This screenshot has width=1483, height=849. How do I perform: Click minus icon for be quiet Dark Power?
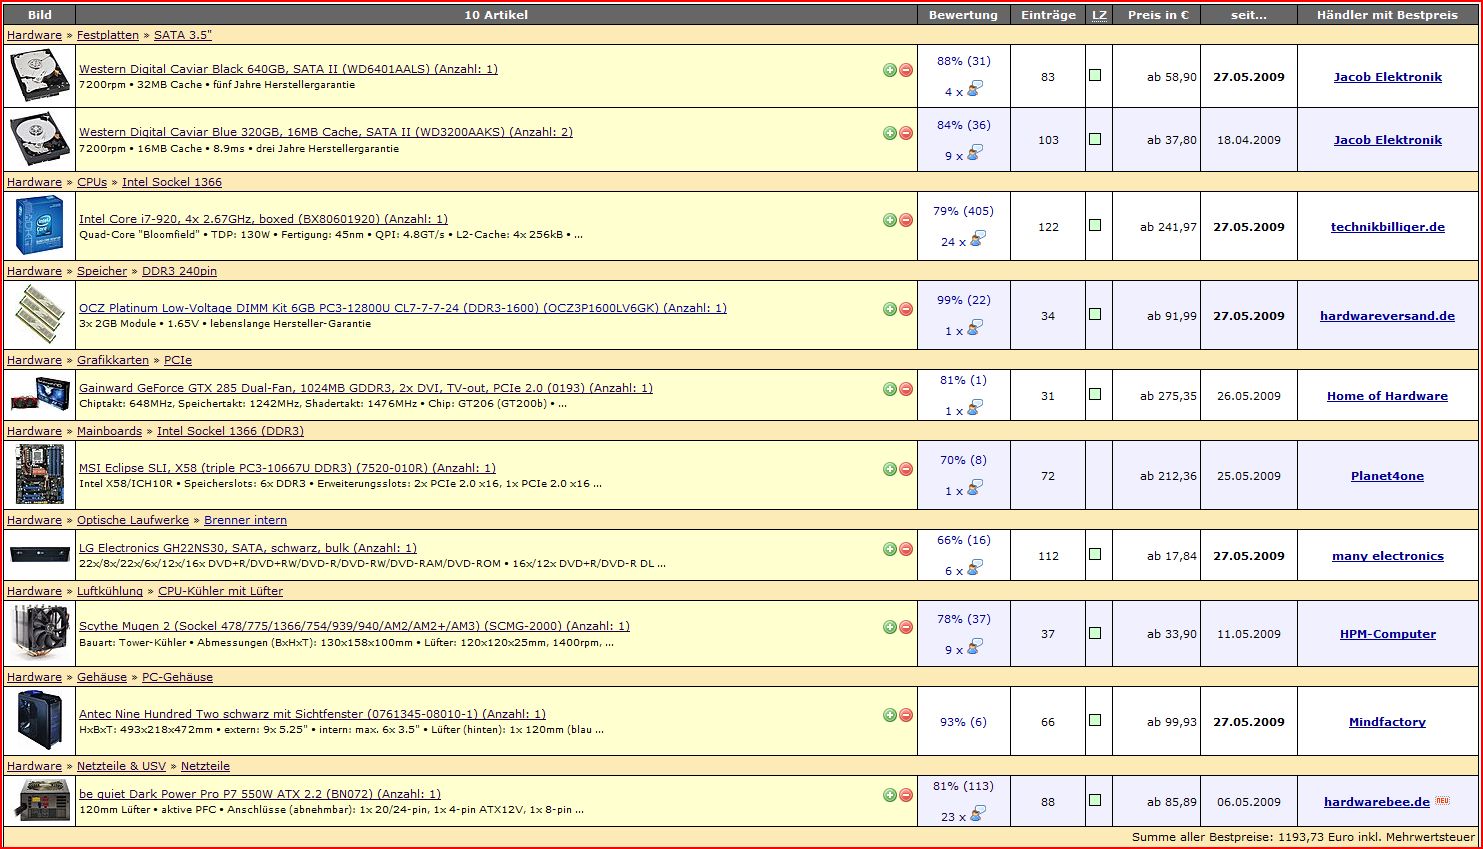click(x=906, y=795)
